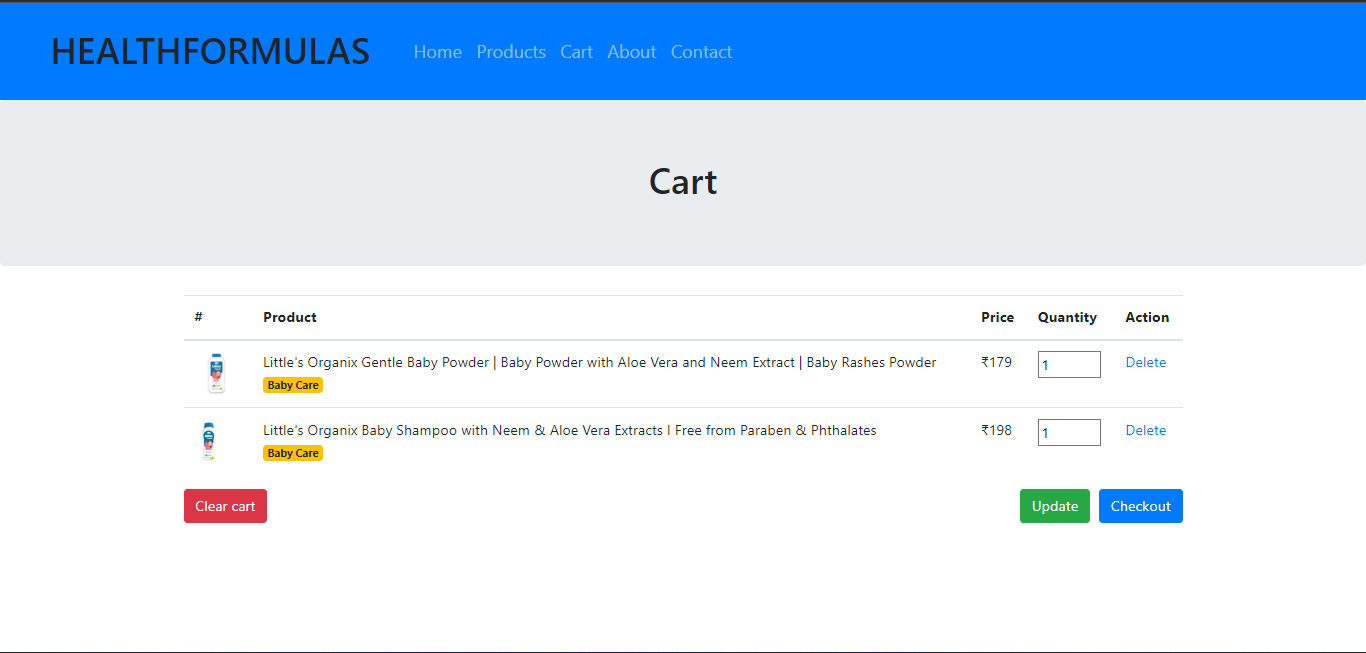Click the baby powder product thumbnail
Image resolution: width=1366 pixels, height=653 pixels.
(x=216, y=371)
